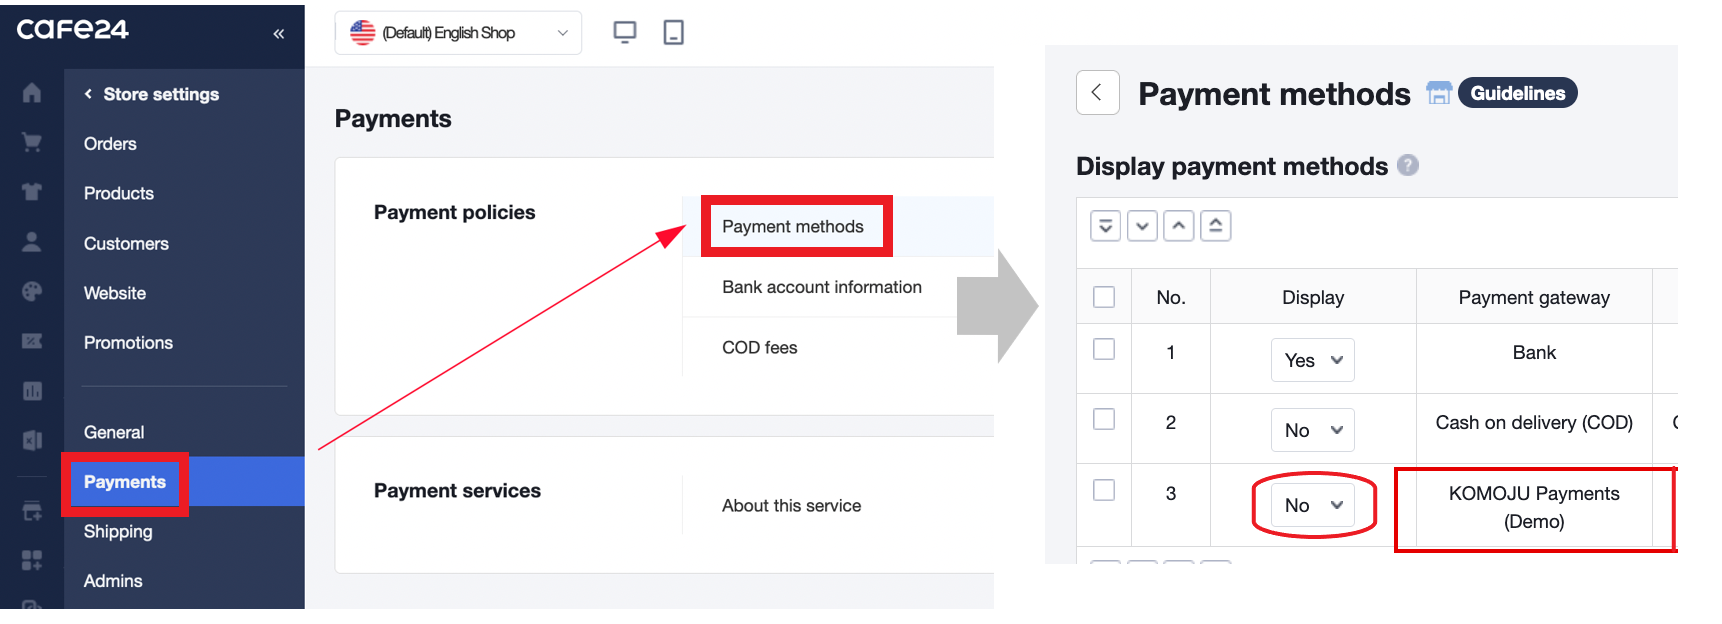Switch to desktop preview monitor icon
This screenshot has width=1722, height=624.
click(x=625, y=33)
